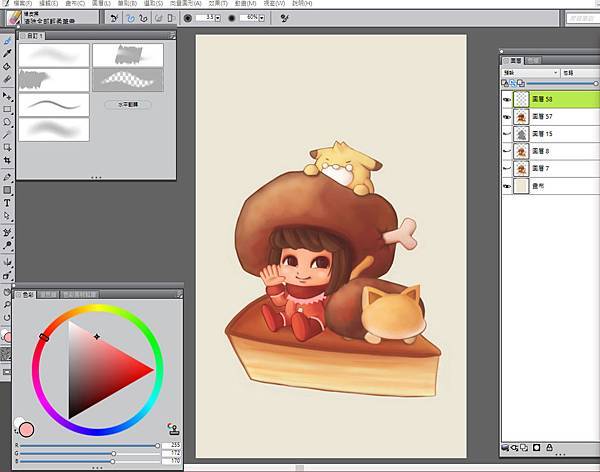Select the Grabber hand tool
The image size is (600, 472).
tap(7, 292)
